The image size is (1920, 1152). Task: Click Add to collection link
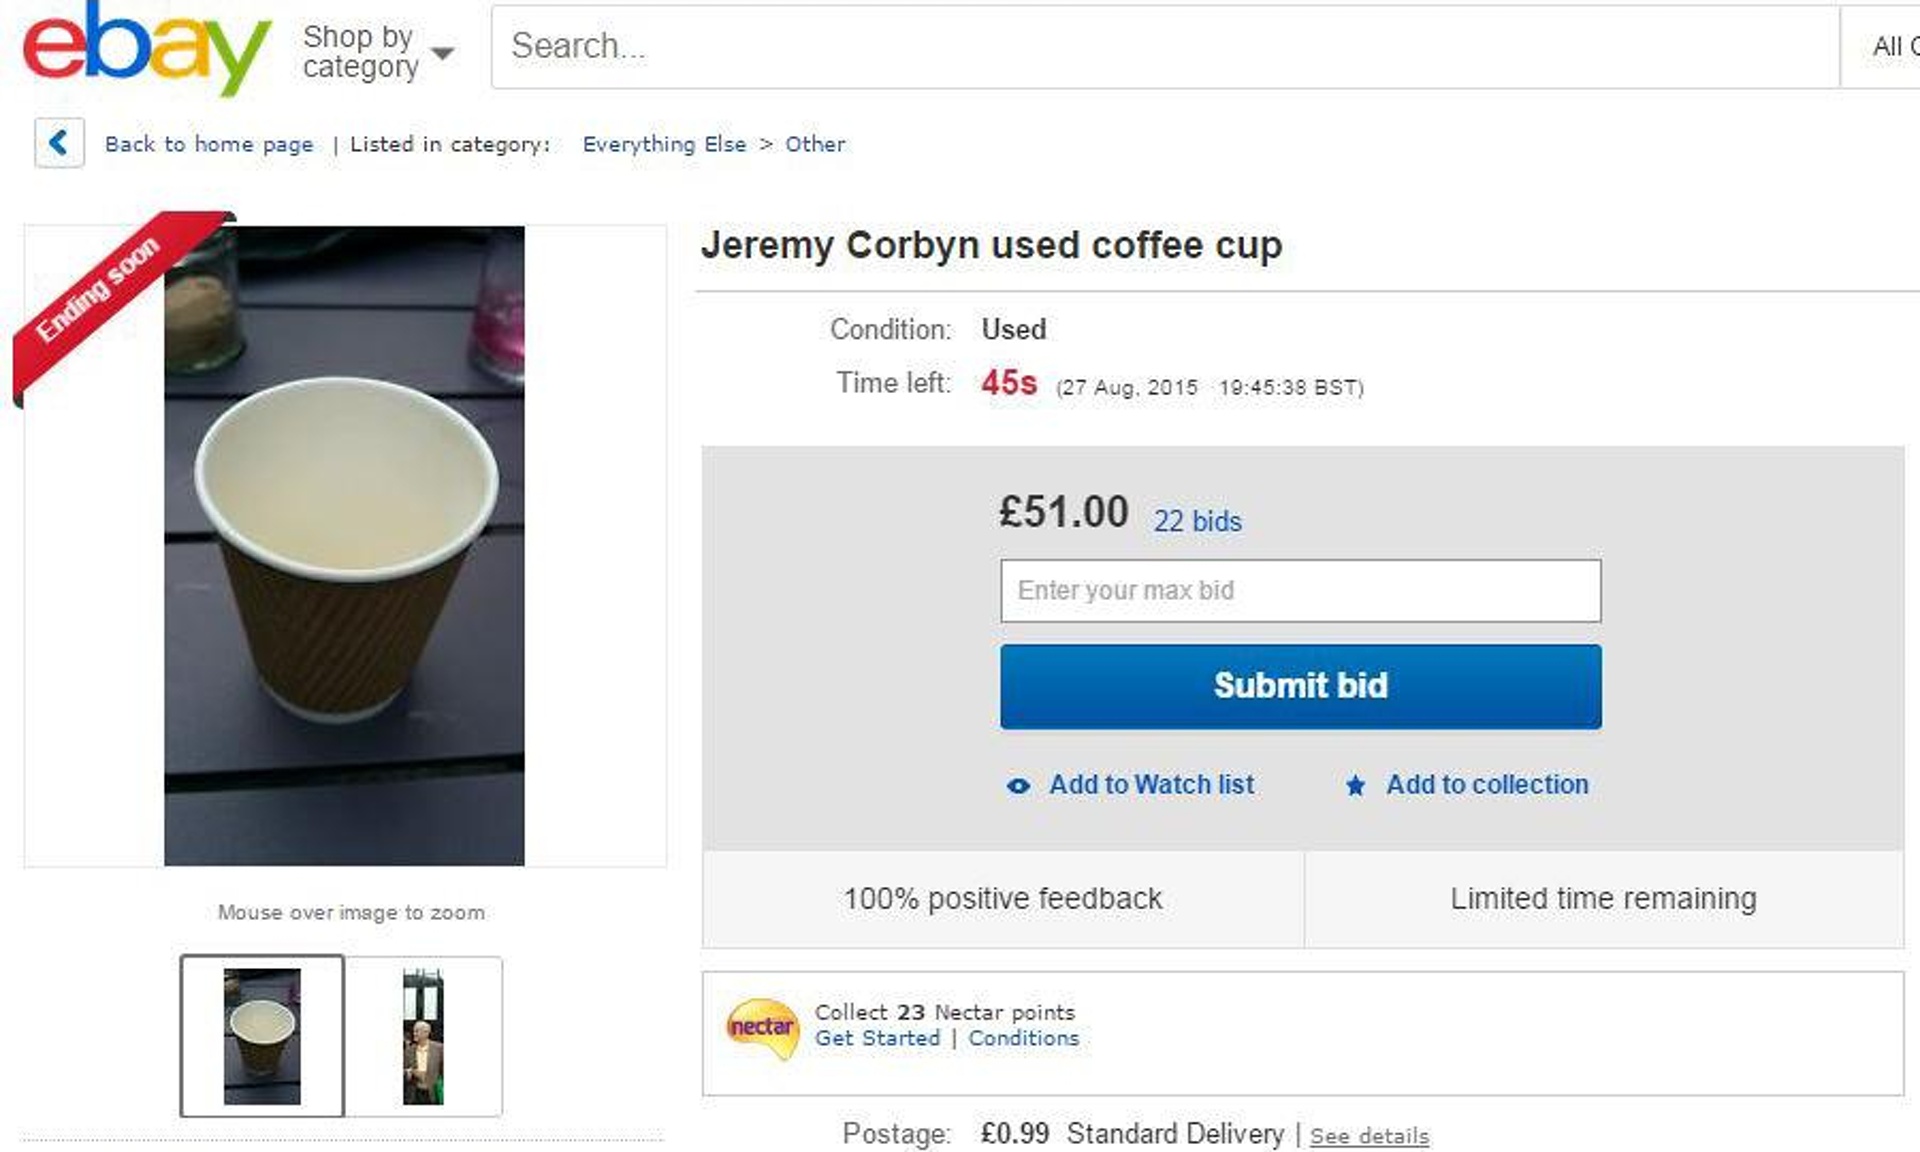[x=1487, y=785]
